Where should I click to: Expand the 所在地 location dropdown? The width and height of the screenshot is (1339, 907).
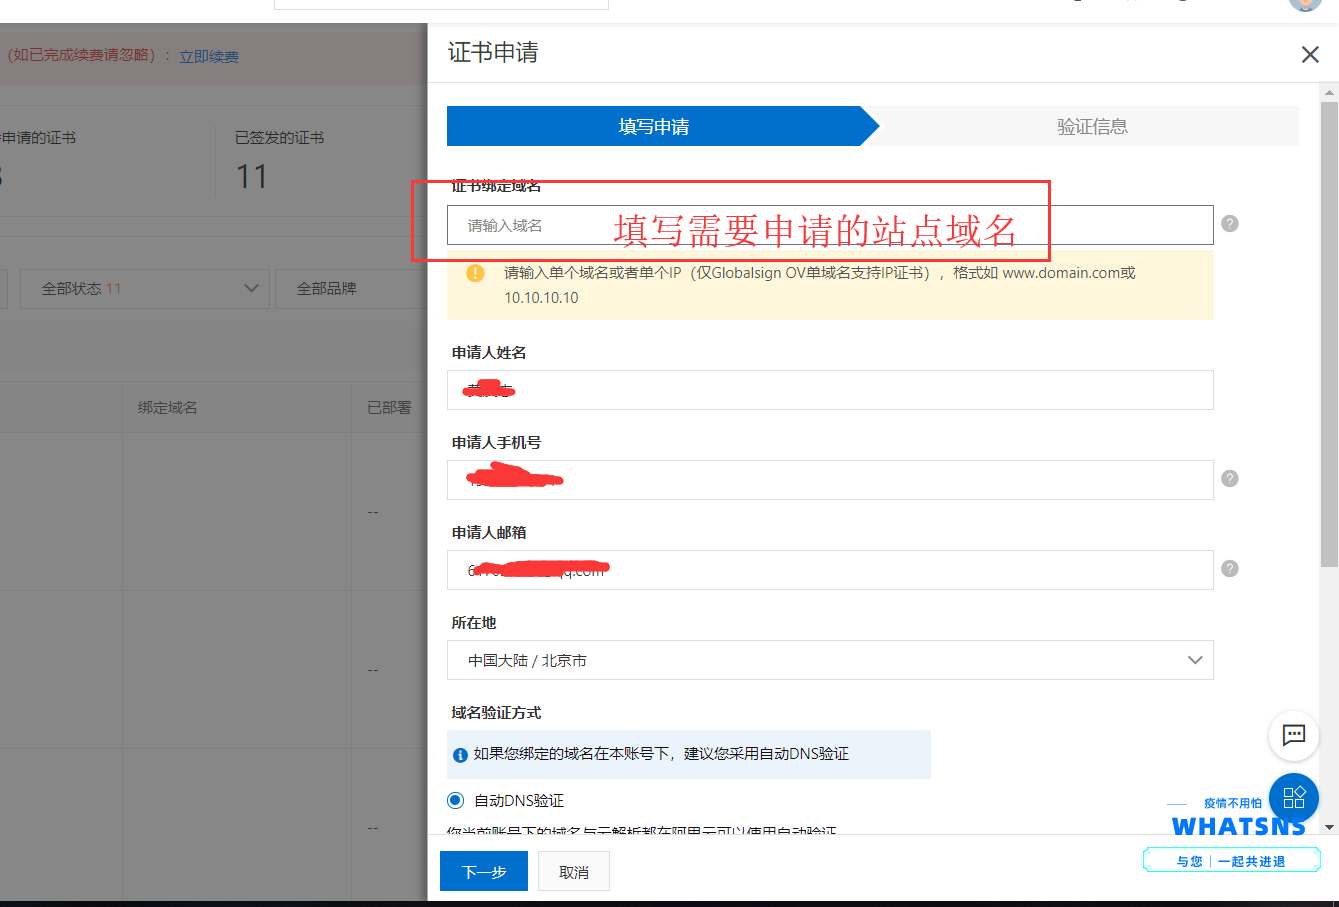pos(829,660)
